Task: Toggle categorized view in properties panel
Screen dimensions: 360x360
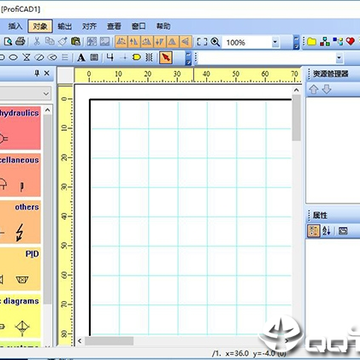Action: tap(313, 231)
